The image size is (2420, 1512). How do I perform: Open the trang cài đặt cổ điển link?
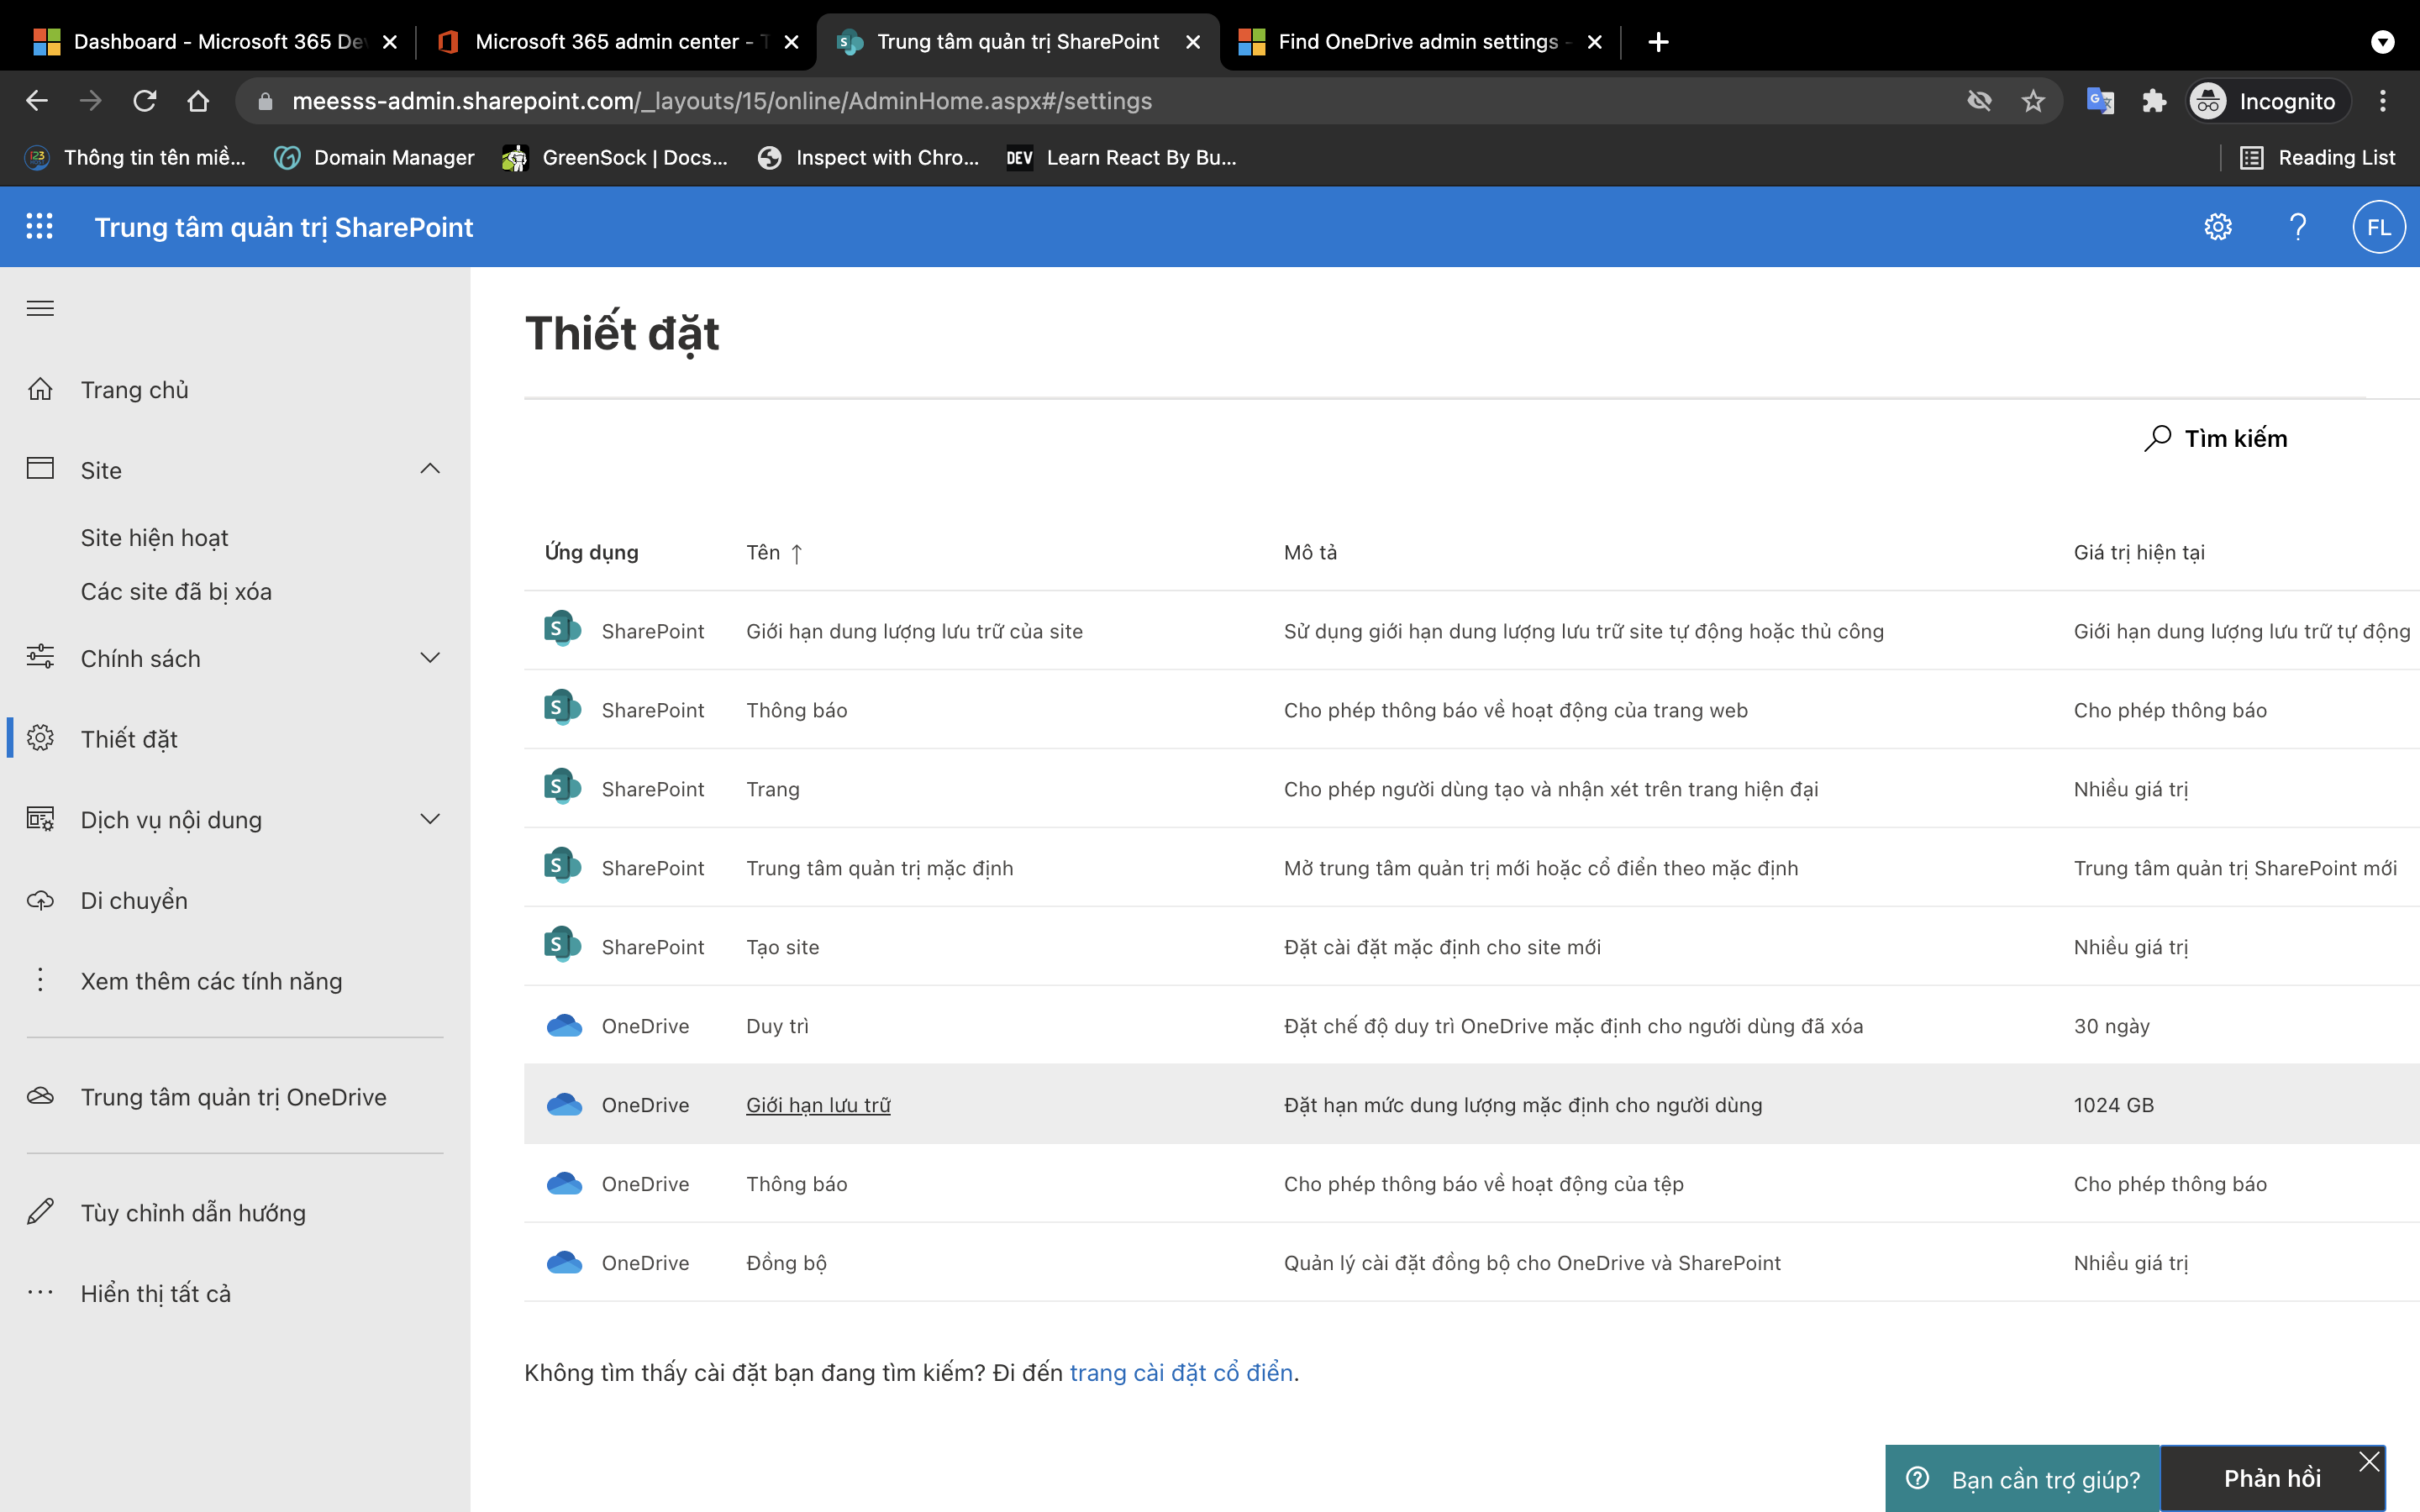point(1181,1372)
